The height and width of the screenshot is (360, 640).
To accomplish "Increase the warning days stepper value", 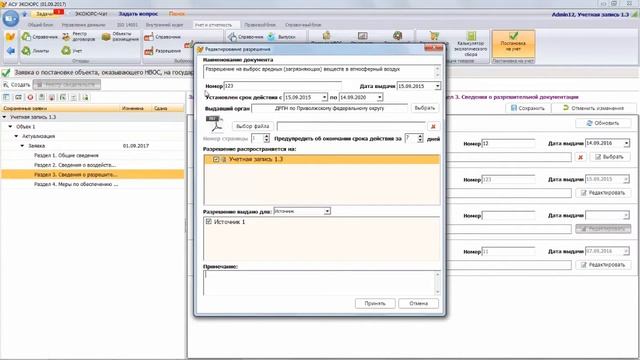I will coord(420,136).
